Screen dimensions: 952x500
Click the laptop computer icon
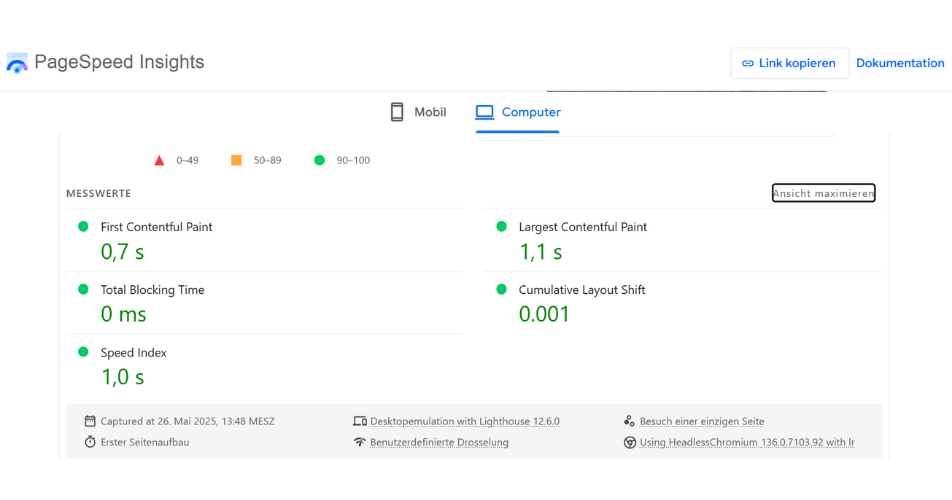click(x=484, y=112)
